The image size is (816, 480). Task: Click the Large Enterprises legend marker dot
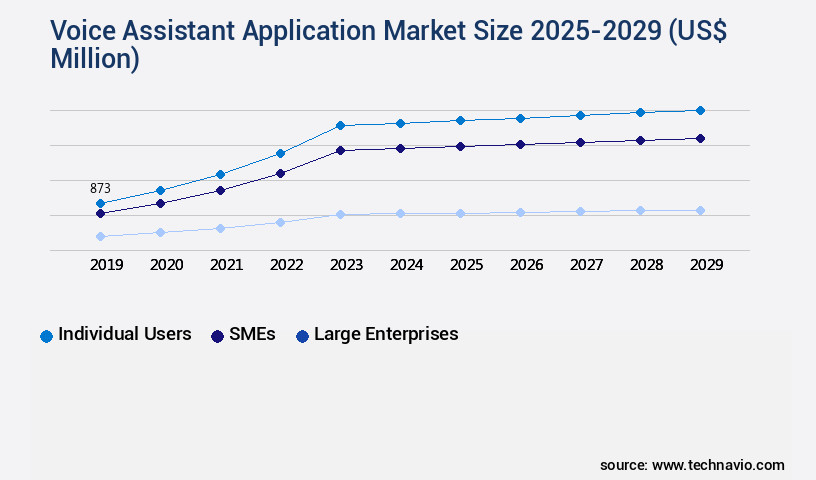pyautogui.click(x=302, y=336)
